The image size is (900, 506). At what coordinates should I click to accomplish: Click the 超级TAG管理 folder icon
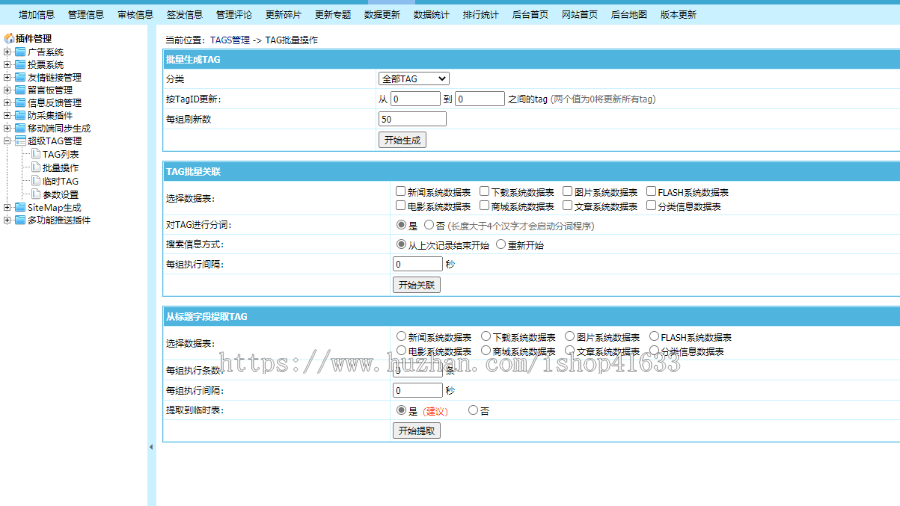pyautogui.click(x=20, y=142)
